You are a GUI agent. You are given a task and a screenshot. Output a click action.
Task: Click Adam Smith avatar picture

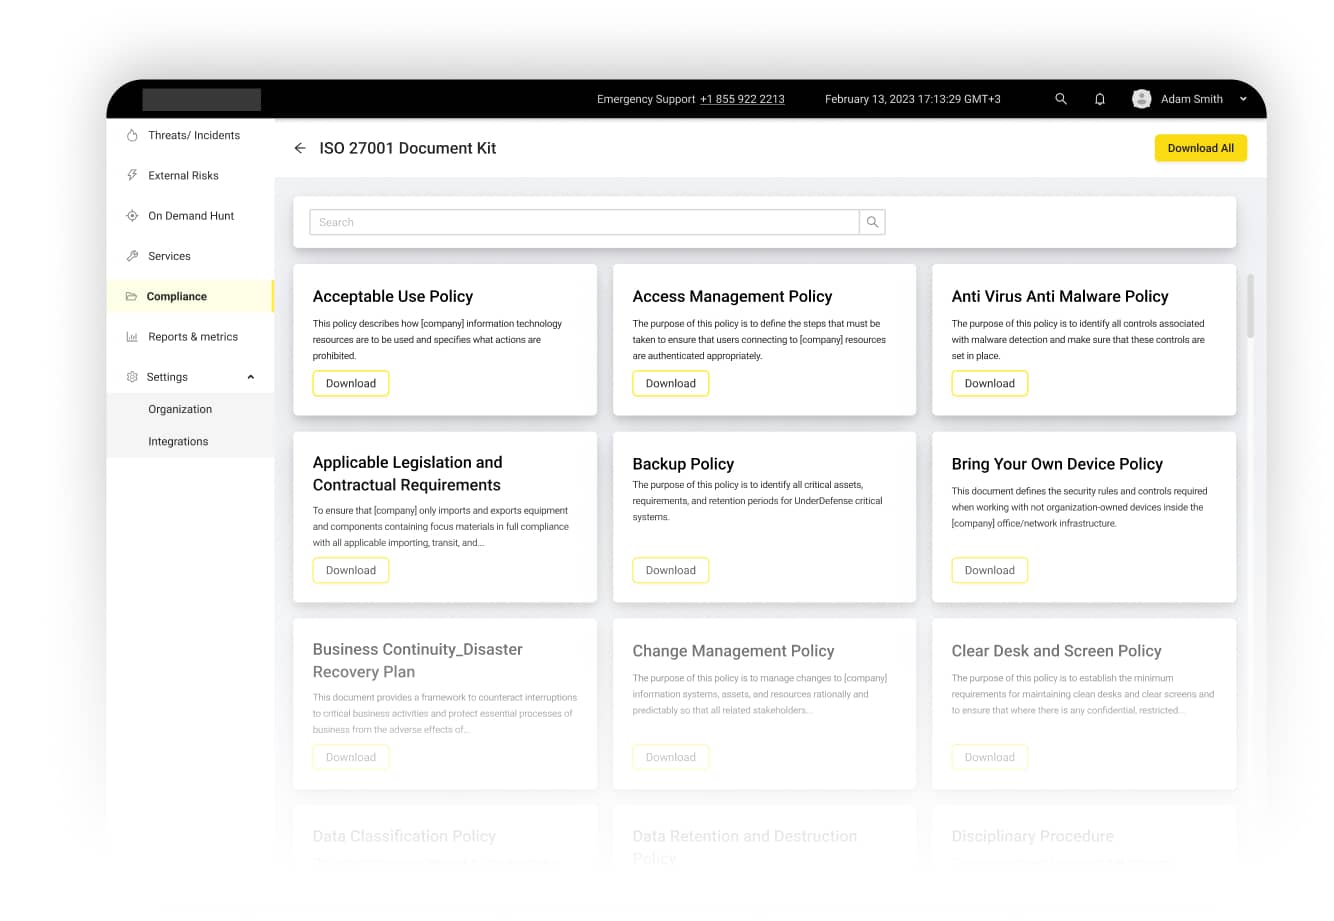(x=1141, y=99)
